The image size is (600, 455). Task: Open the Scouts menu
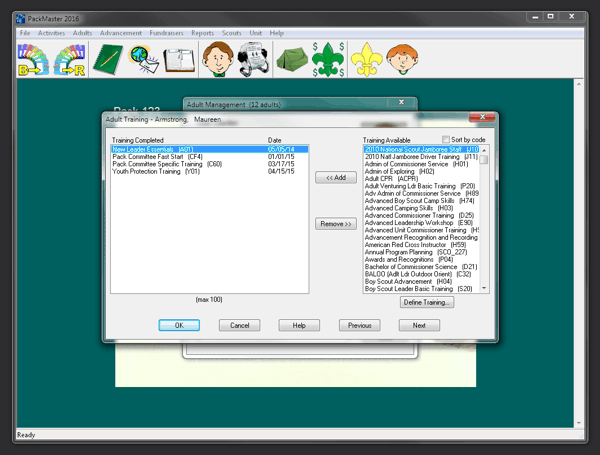232,33
